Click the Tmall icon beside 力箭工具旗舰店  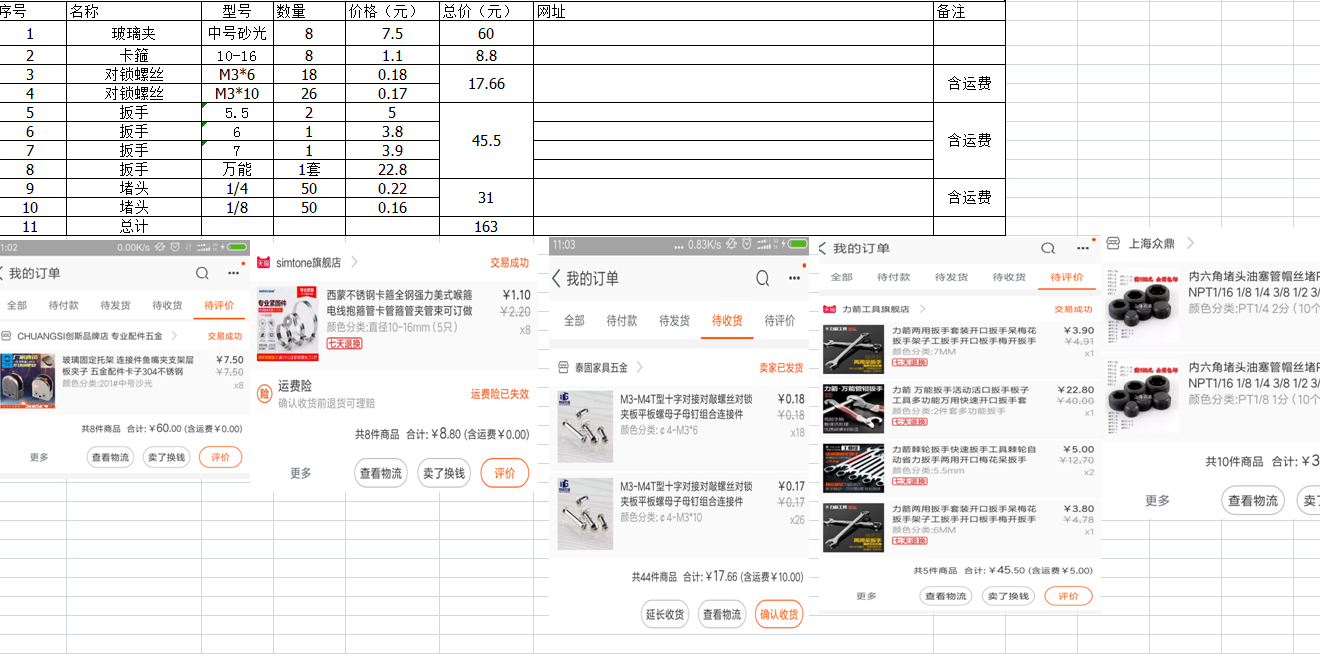[x=829, y=310]
